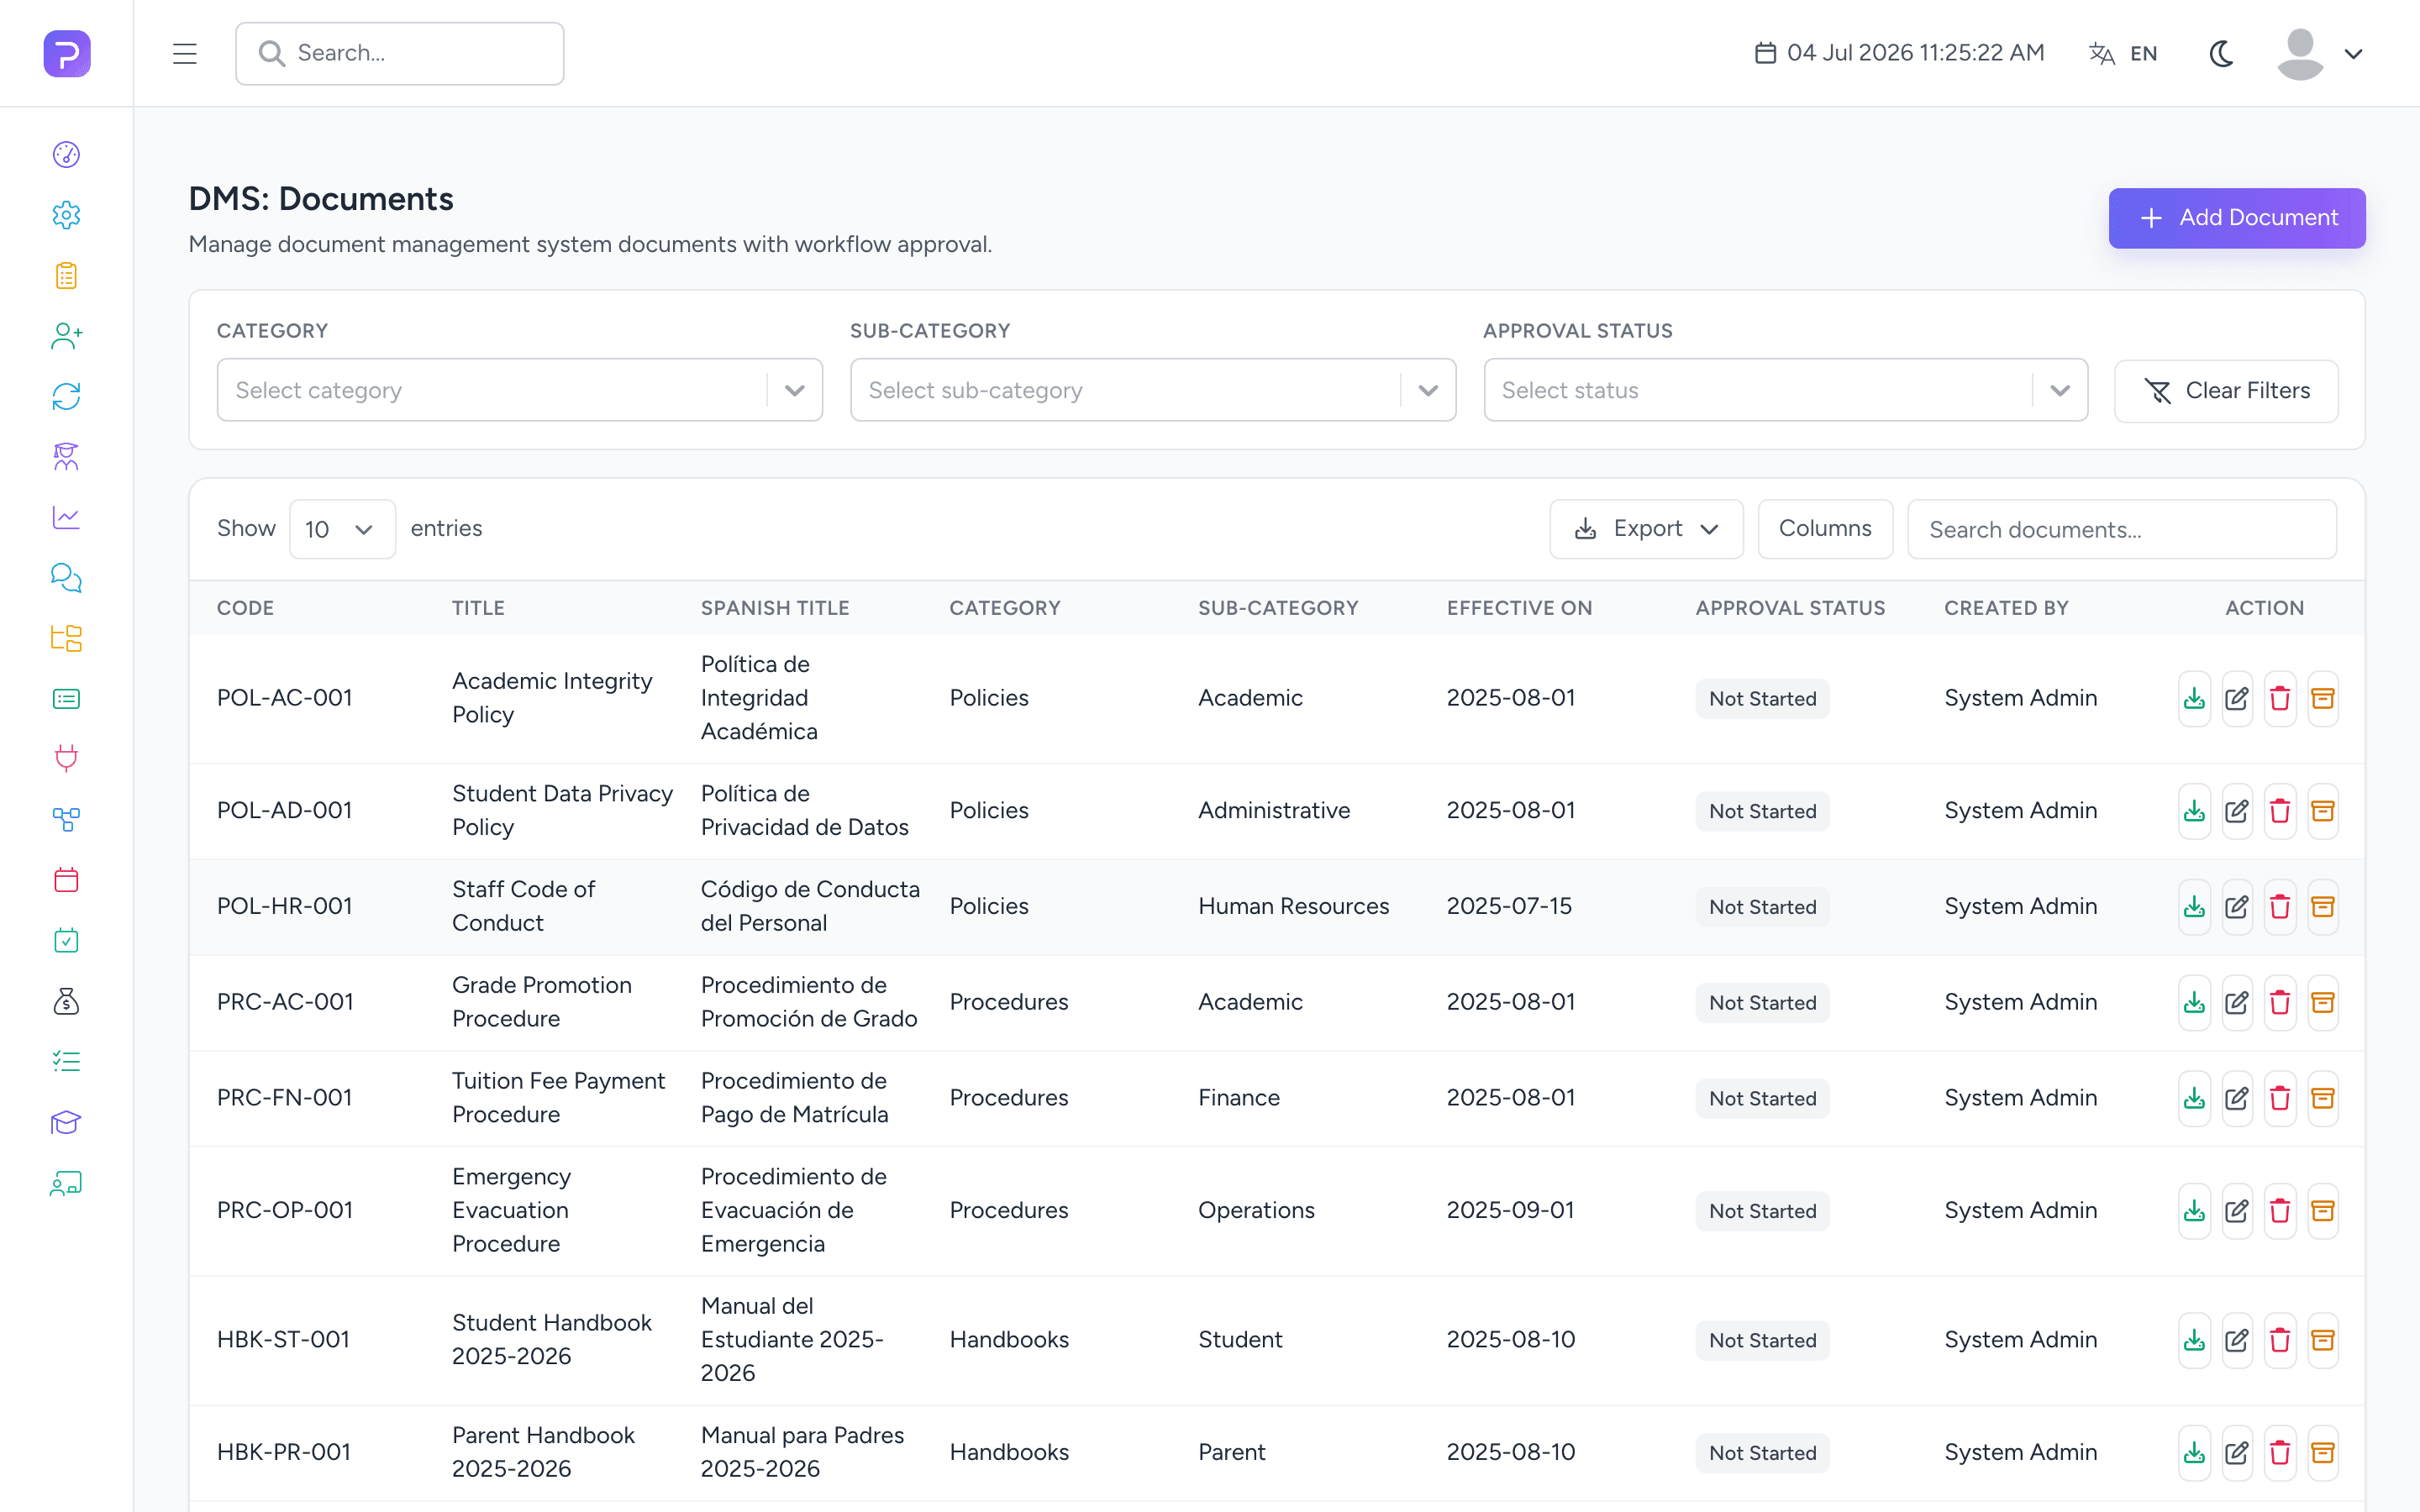This screenshot has width=2420, height=1512.
Task: Delete document HBK-ST-001
Action: pyautogui.click(x=2280, y=1340)
